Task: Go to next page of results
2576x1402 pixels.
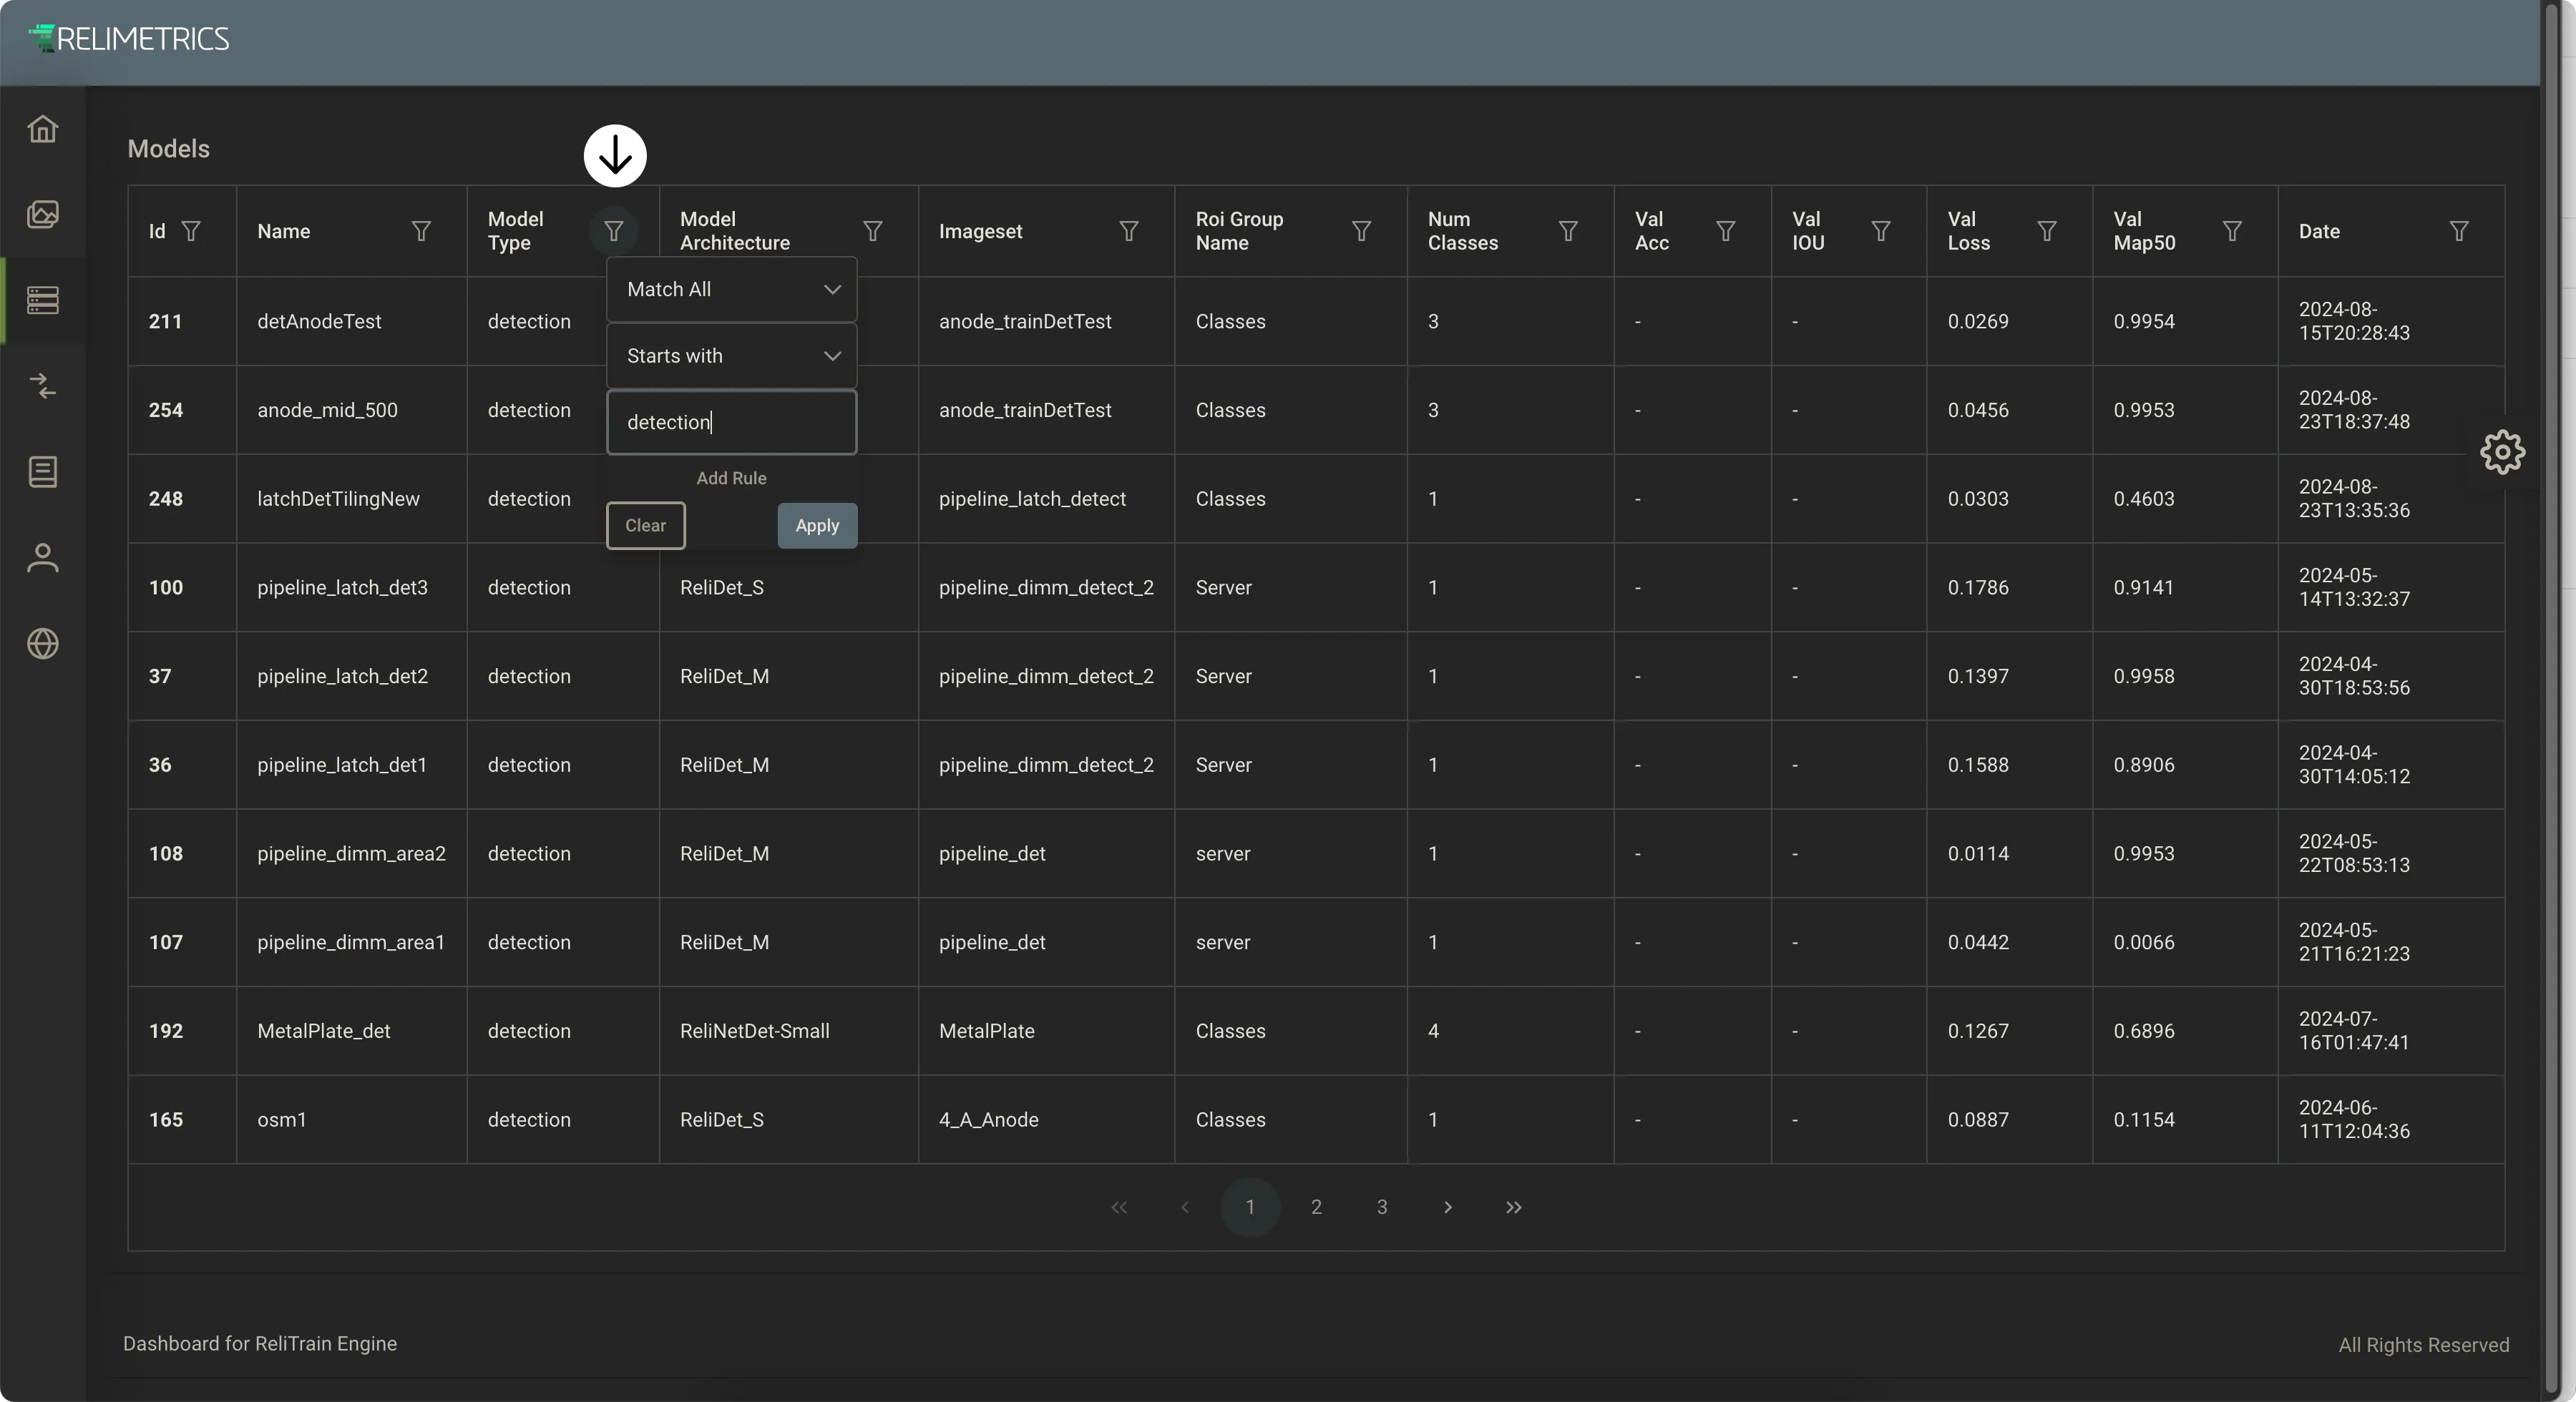Action: [x=1448, y=1207]
